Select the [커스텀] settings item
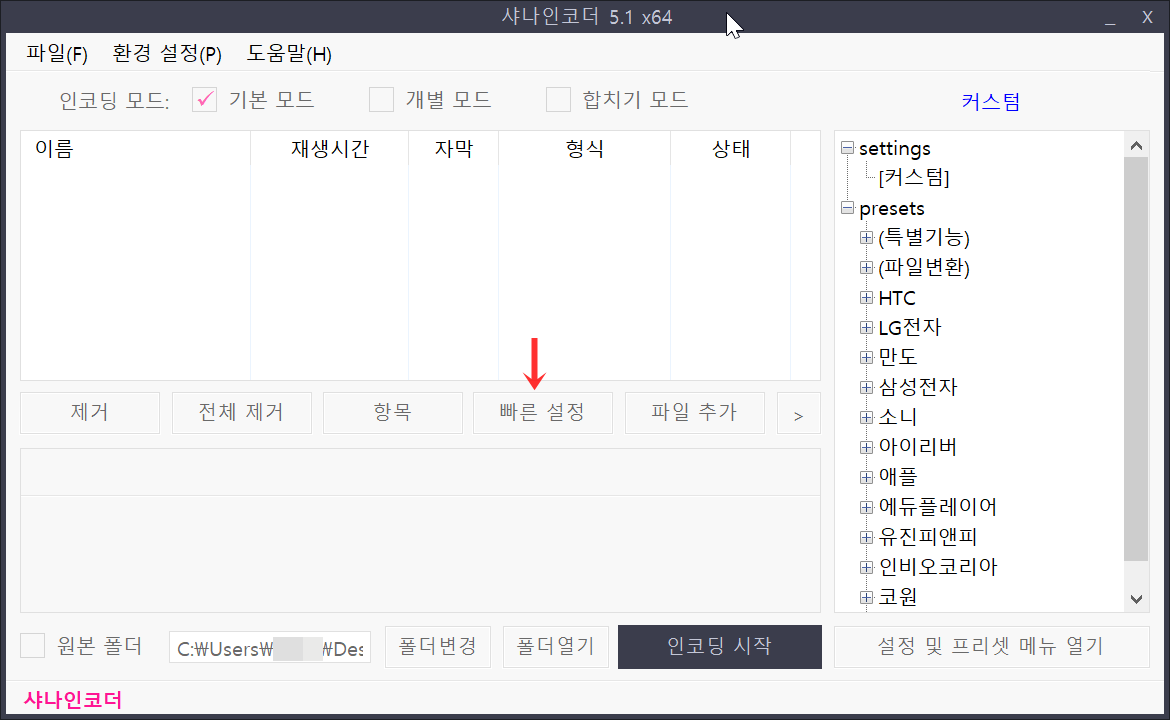This screenshot has height=720, width=1170. tap(913, 178)
